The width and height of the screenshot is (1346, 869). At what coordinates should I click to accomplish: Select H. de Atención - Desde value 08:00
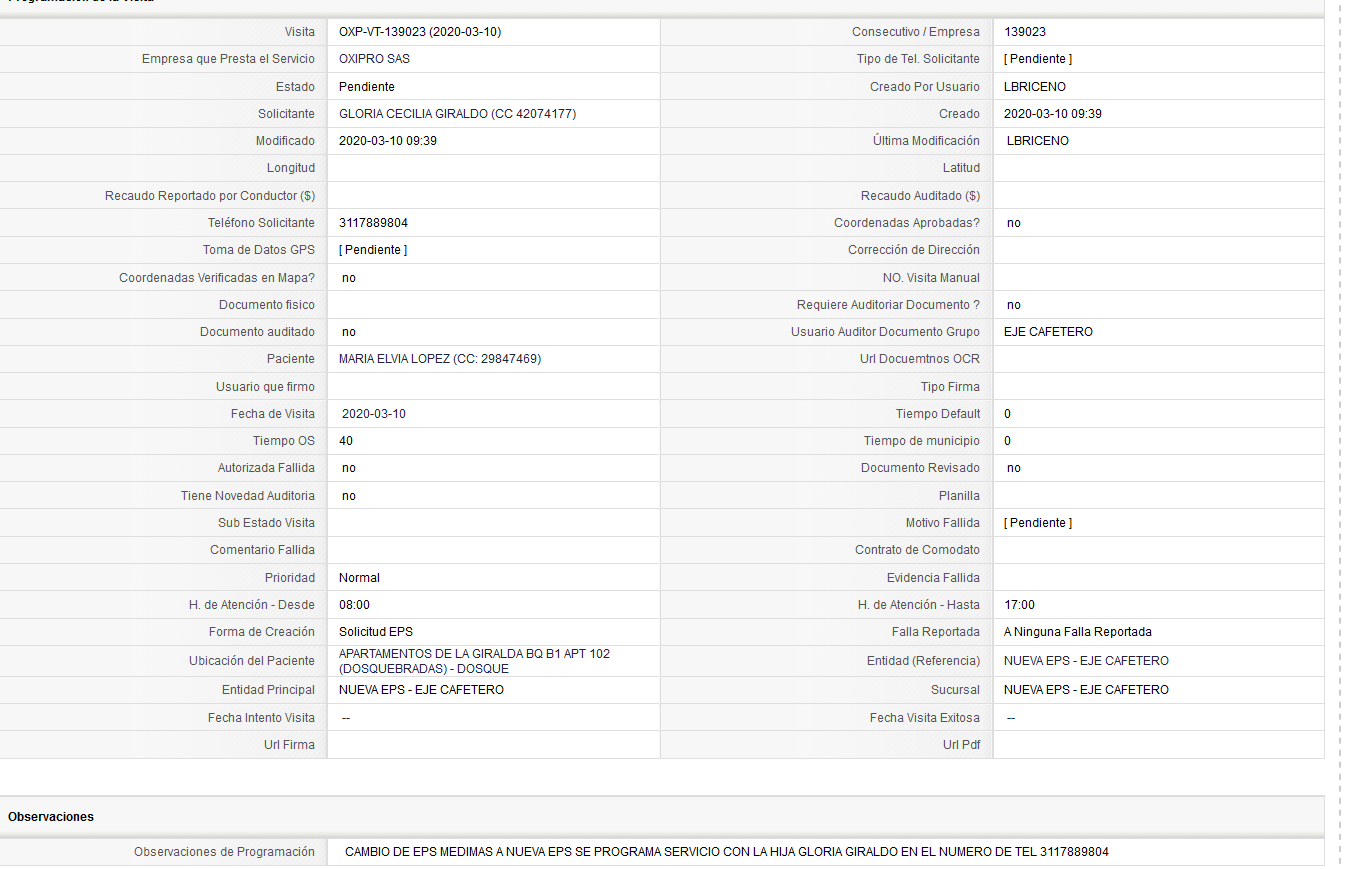click(354, 605)
